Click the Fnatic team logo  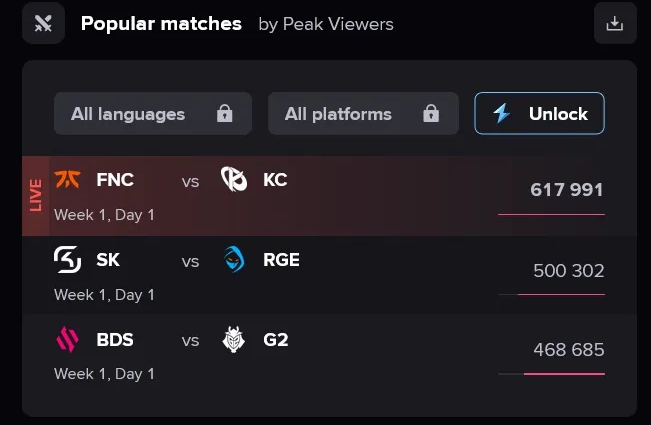pyautogui.click(x=67, y=179)
